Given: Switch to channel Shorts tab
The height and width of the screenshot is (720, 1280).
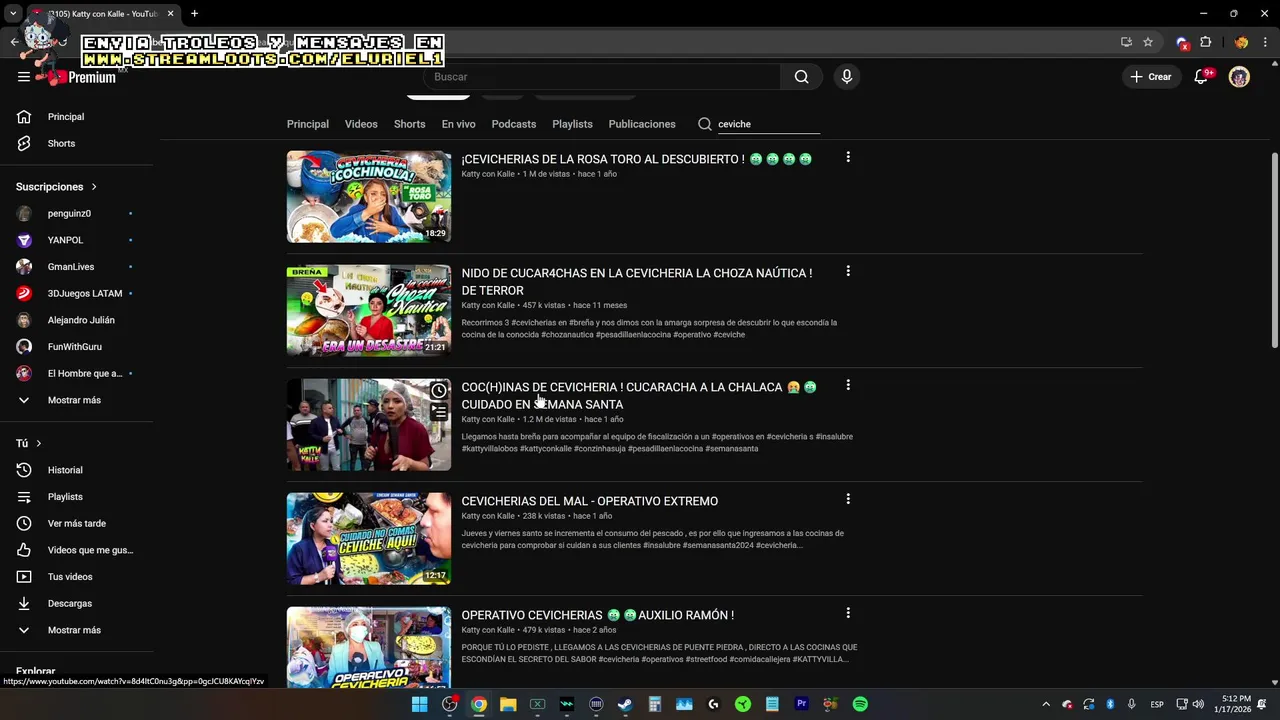Looking at the screenshot, I should (409, 124).
